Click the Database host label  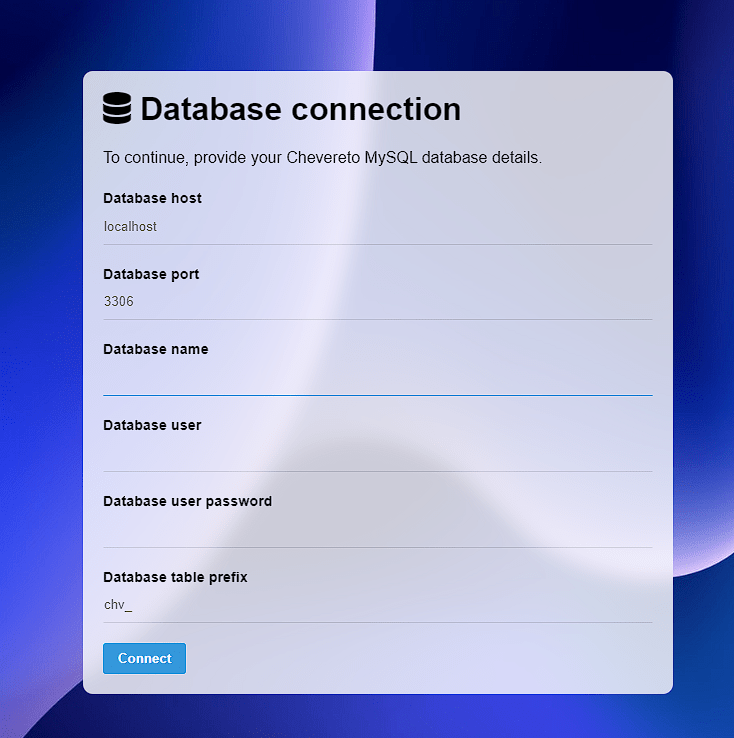[x=152, y=198]
